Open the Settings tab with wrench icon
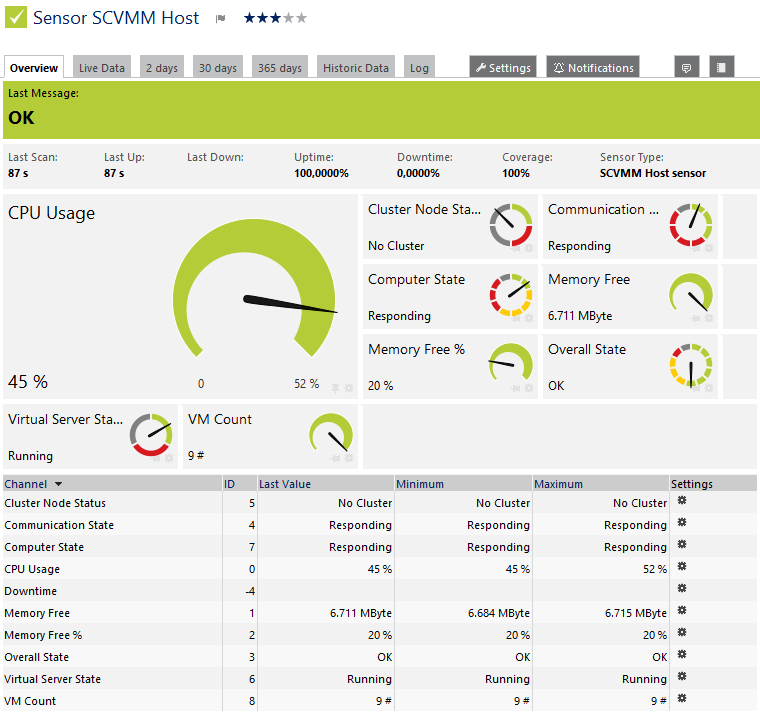This screenshot has width=760, height=714. (503, 67)
